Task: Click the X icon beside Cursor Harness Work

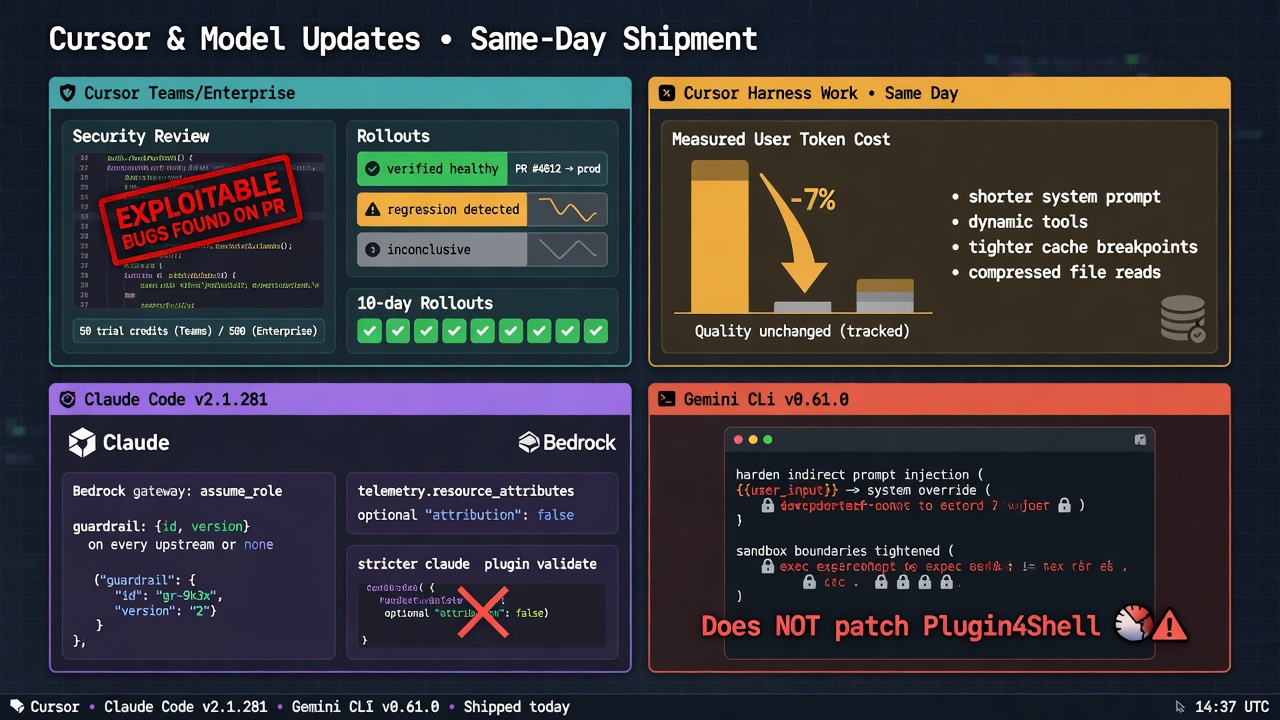Action: point(667,93)
